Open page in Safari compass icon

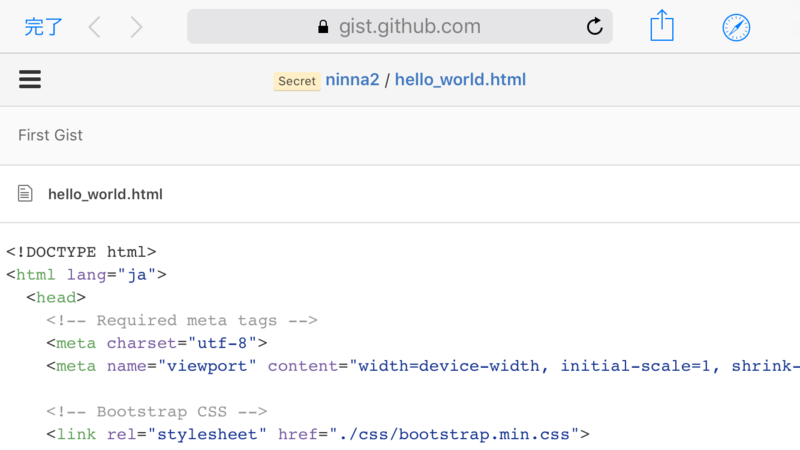pyautogui.click(x=736, y=28)
